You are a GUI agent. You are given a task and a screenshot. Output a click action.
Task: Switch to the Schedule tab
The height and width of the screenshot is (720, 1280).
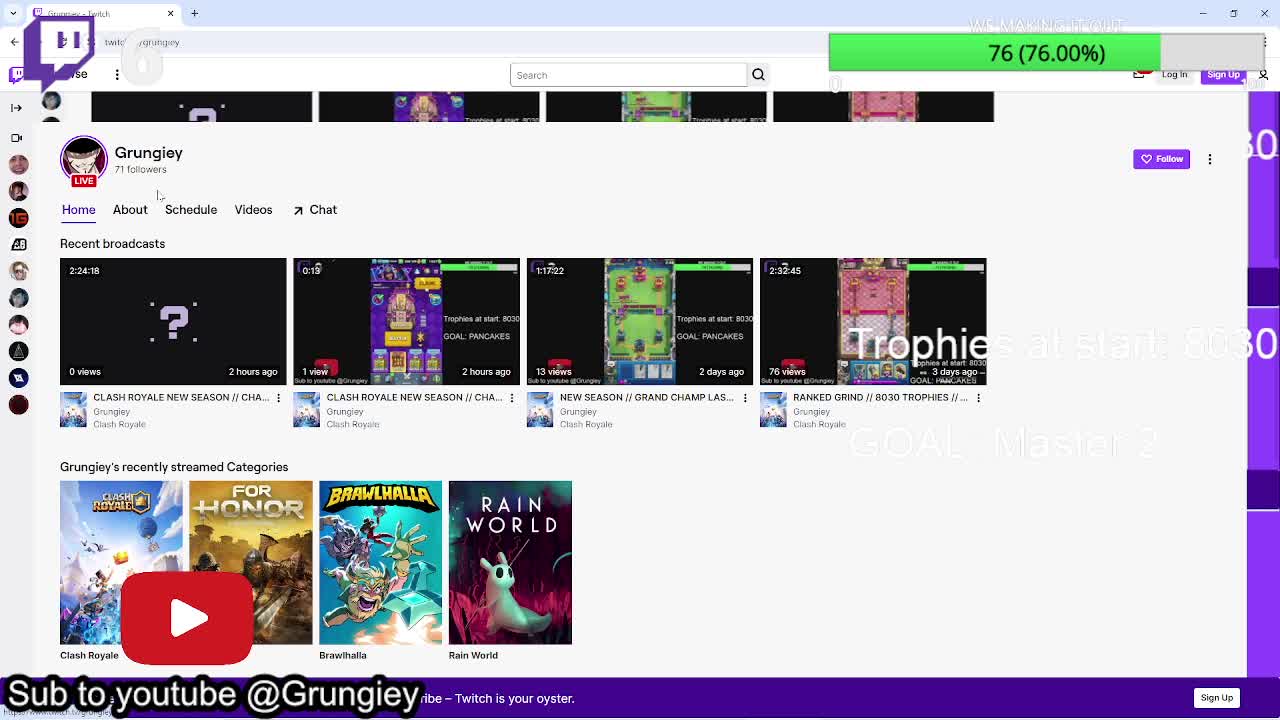[x=191, y=210]
